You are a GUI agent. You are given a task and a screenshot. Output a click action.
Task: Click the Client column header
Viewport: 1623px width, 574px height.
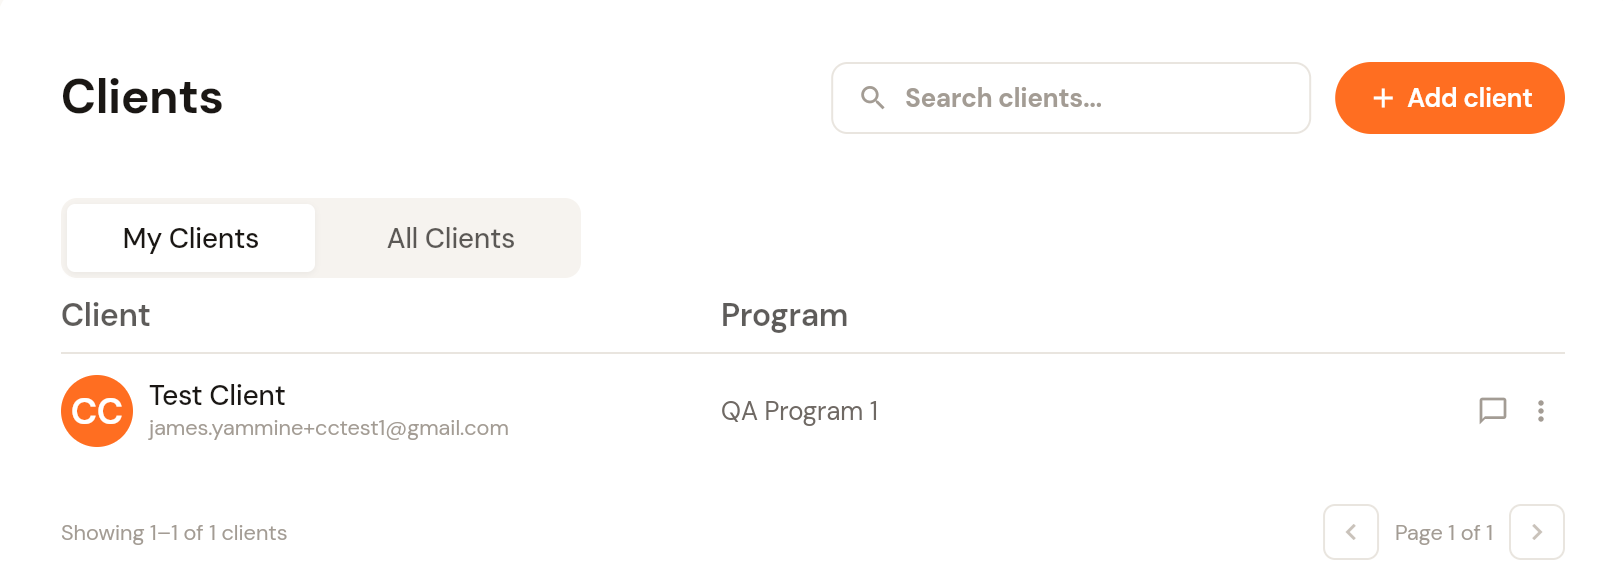coord(106,315)
